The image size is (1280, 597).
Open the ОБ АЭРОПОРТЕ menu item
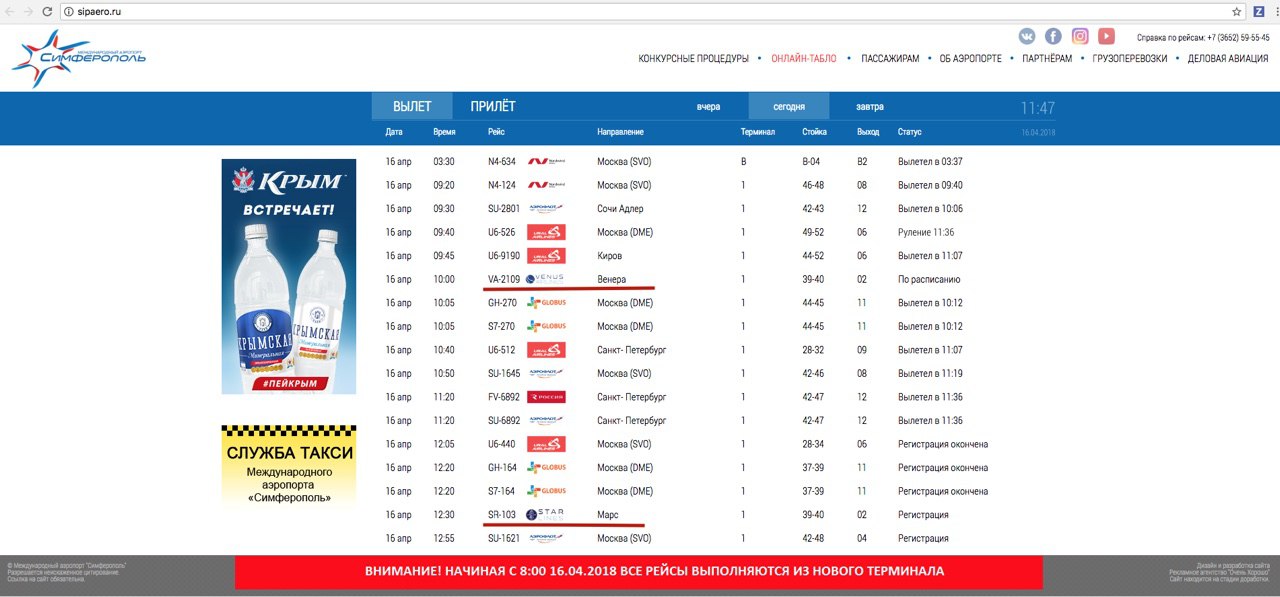click(971, 59)
